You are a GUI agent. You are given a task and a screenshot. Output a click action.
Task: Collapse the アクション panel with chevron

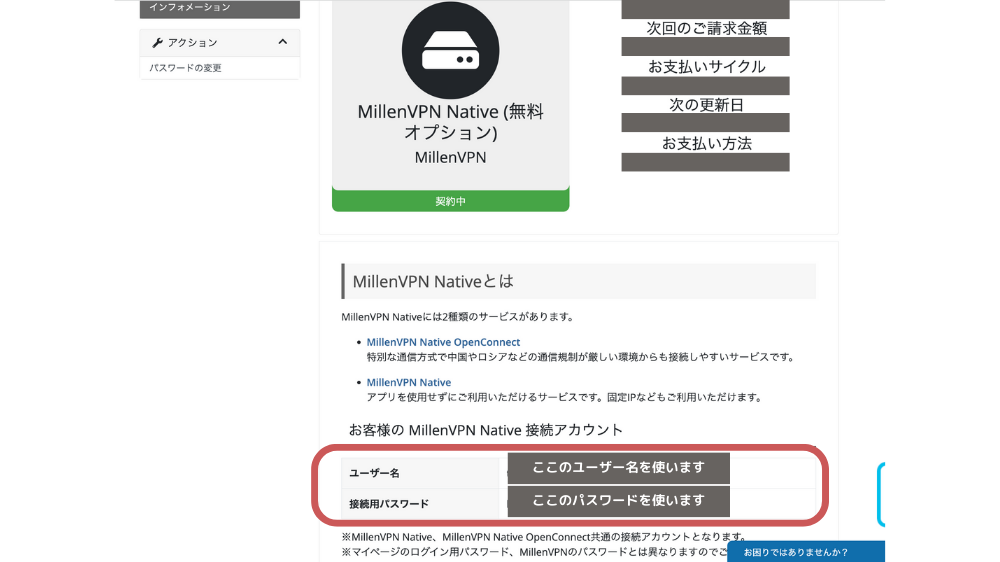pos(282,42)
